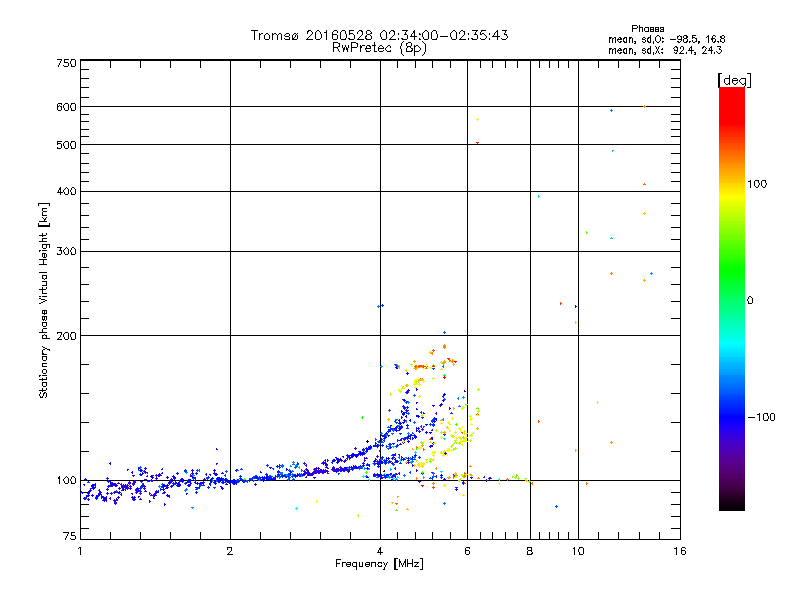Click the x-axis tick label "8"
This screenshot has height=600, width=800.
pos(530,551)
